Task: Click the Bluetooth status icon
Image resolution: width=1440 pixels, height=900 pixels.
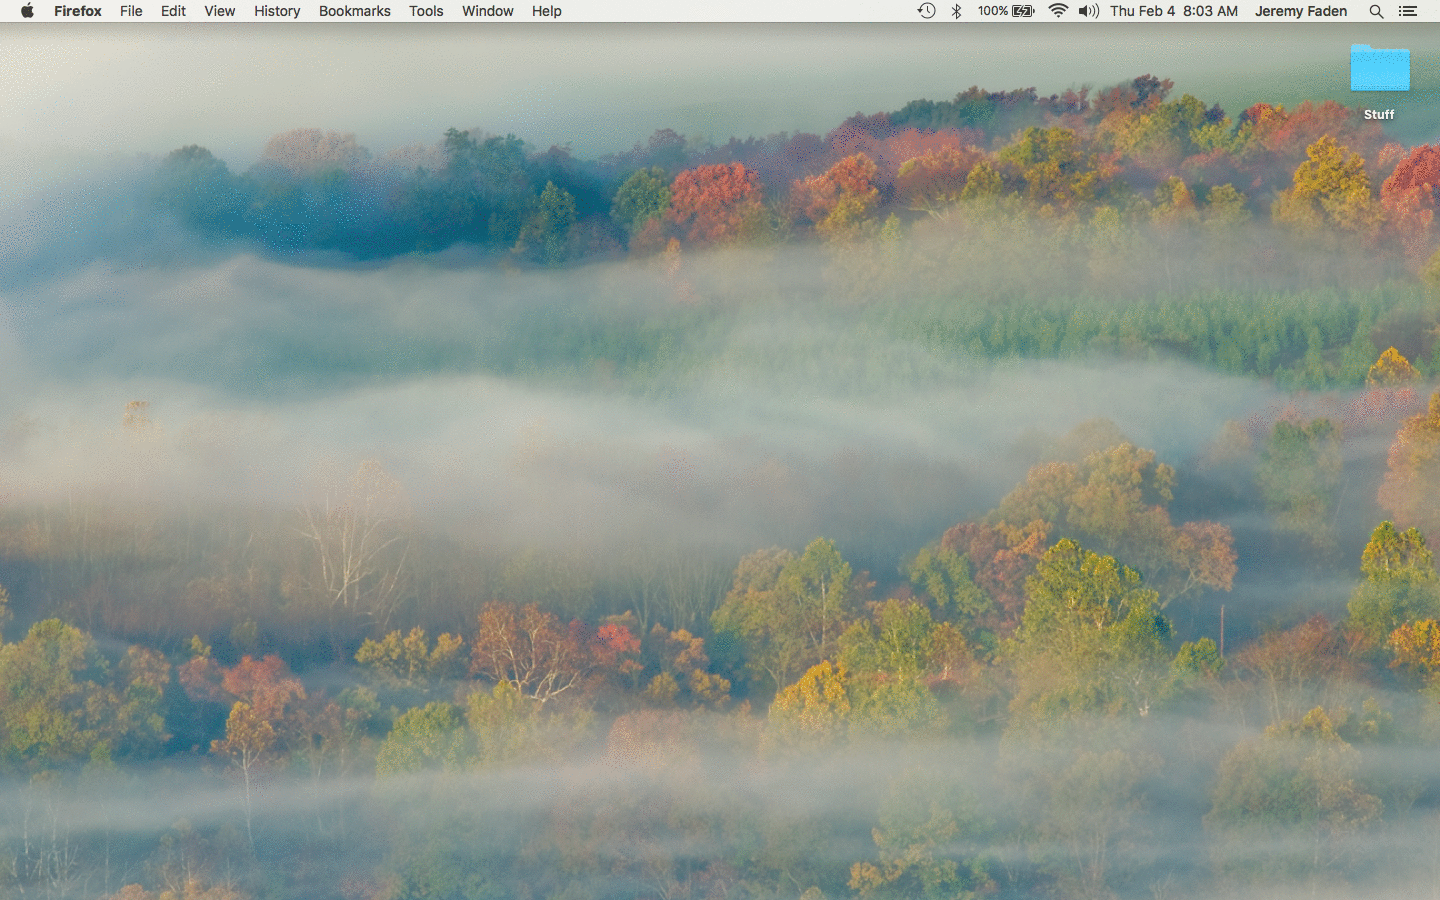Action: click(956, 11)
